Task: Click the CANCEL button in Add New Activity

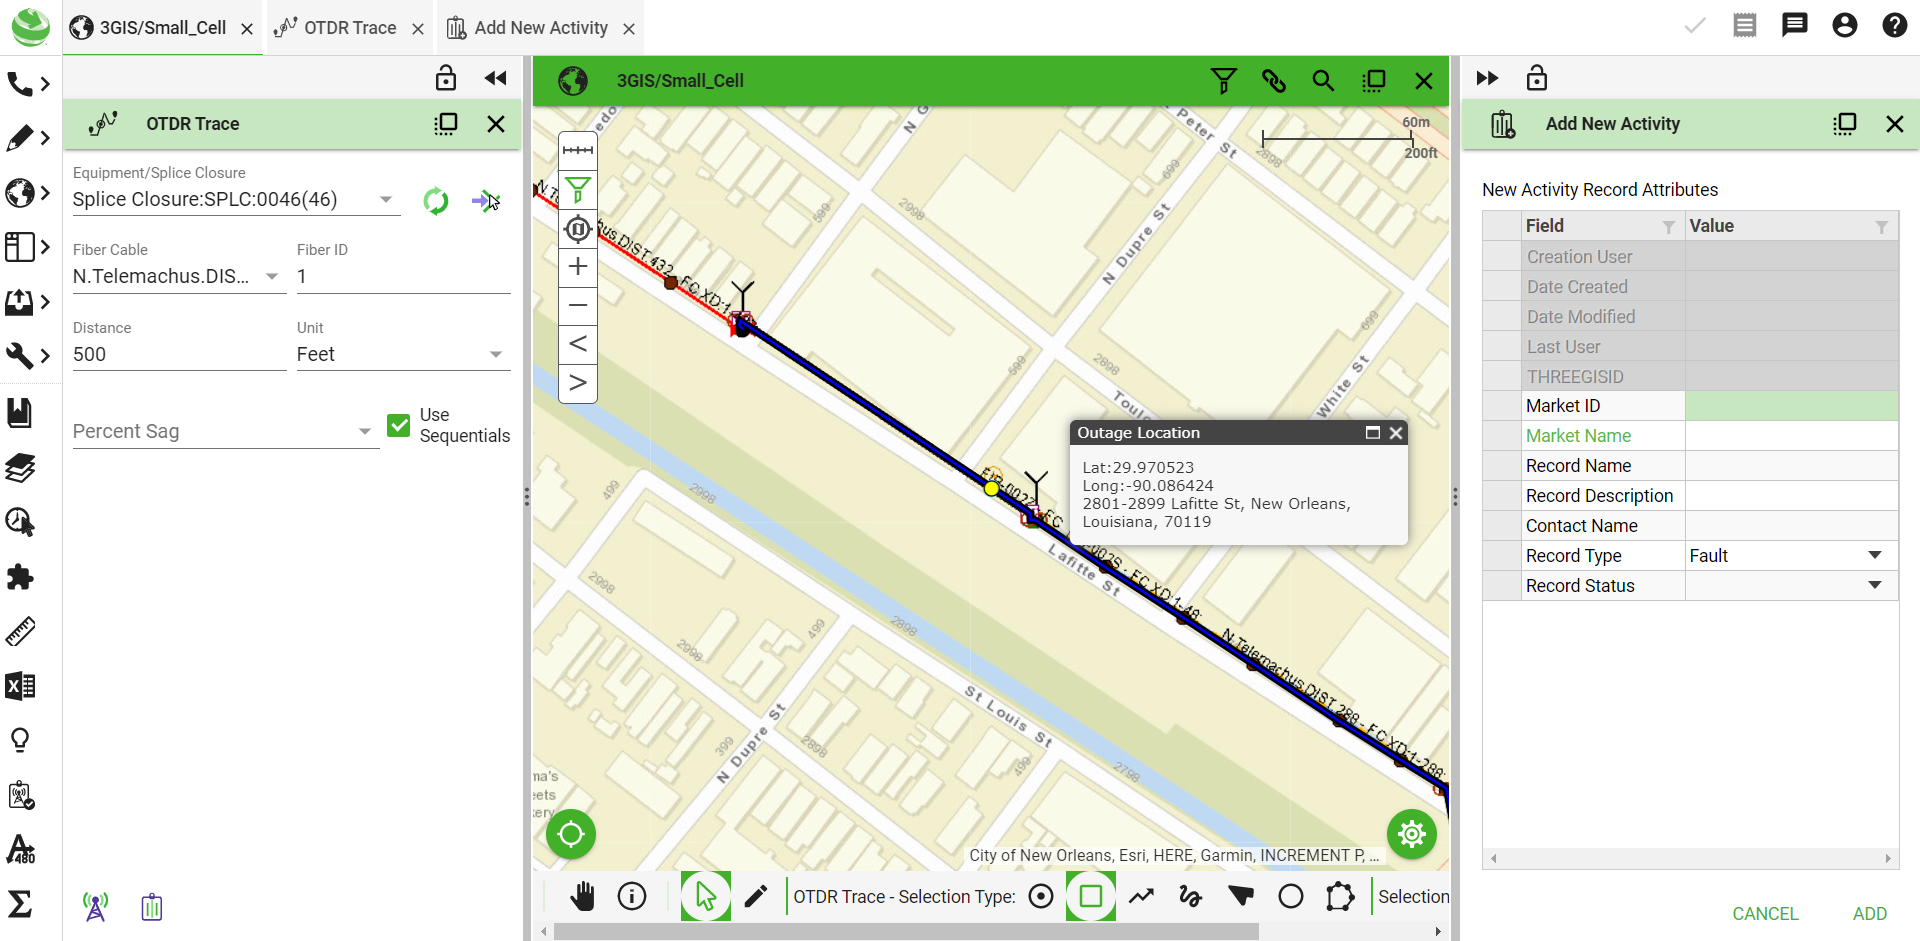Action: pyautogui.click(x=1765, y=913)
